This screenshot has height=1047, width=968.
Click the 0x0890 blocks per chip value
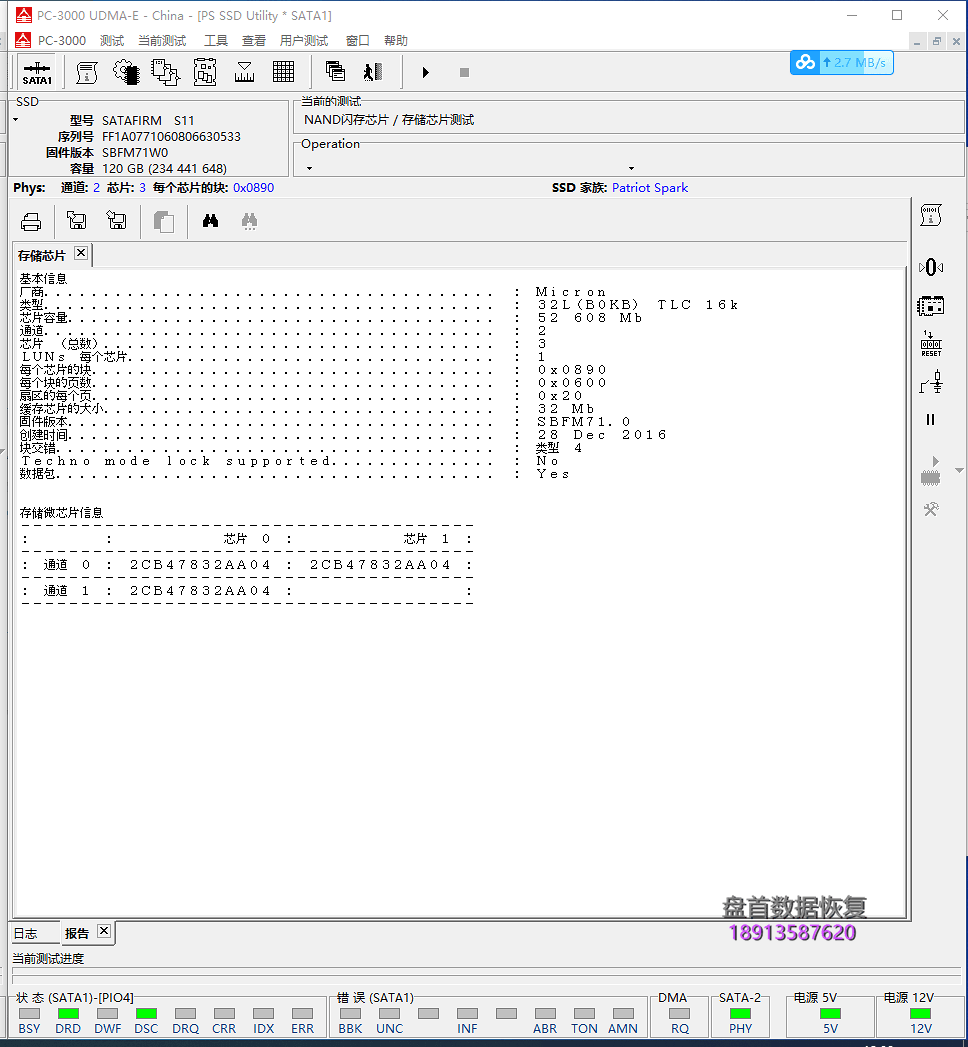click(x=253, y=188)
